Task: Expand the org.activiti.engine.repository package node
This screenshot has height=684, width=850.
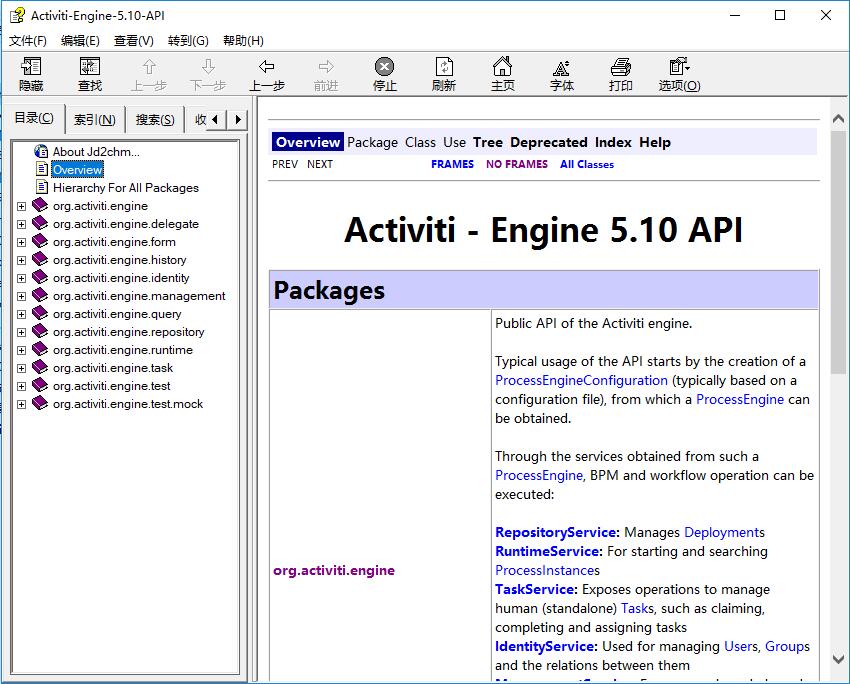Action: pyautogui.click(x=22, y=331)
